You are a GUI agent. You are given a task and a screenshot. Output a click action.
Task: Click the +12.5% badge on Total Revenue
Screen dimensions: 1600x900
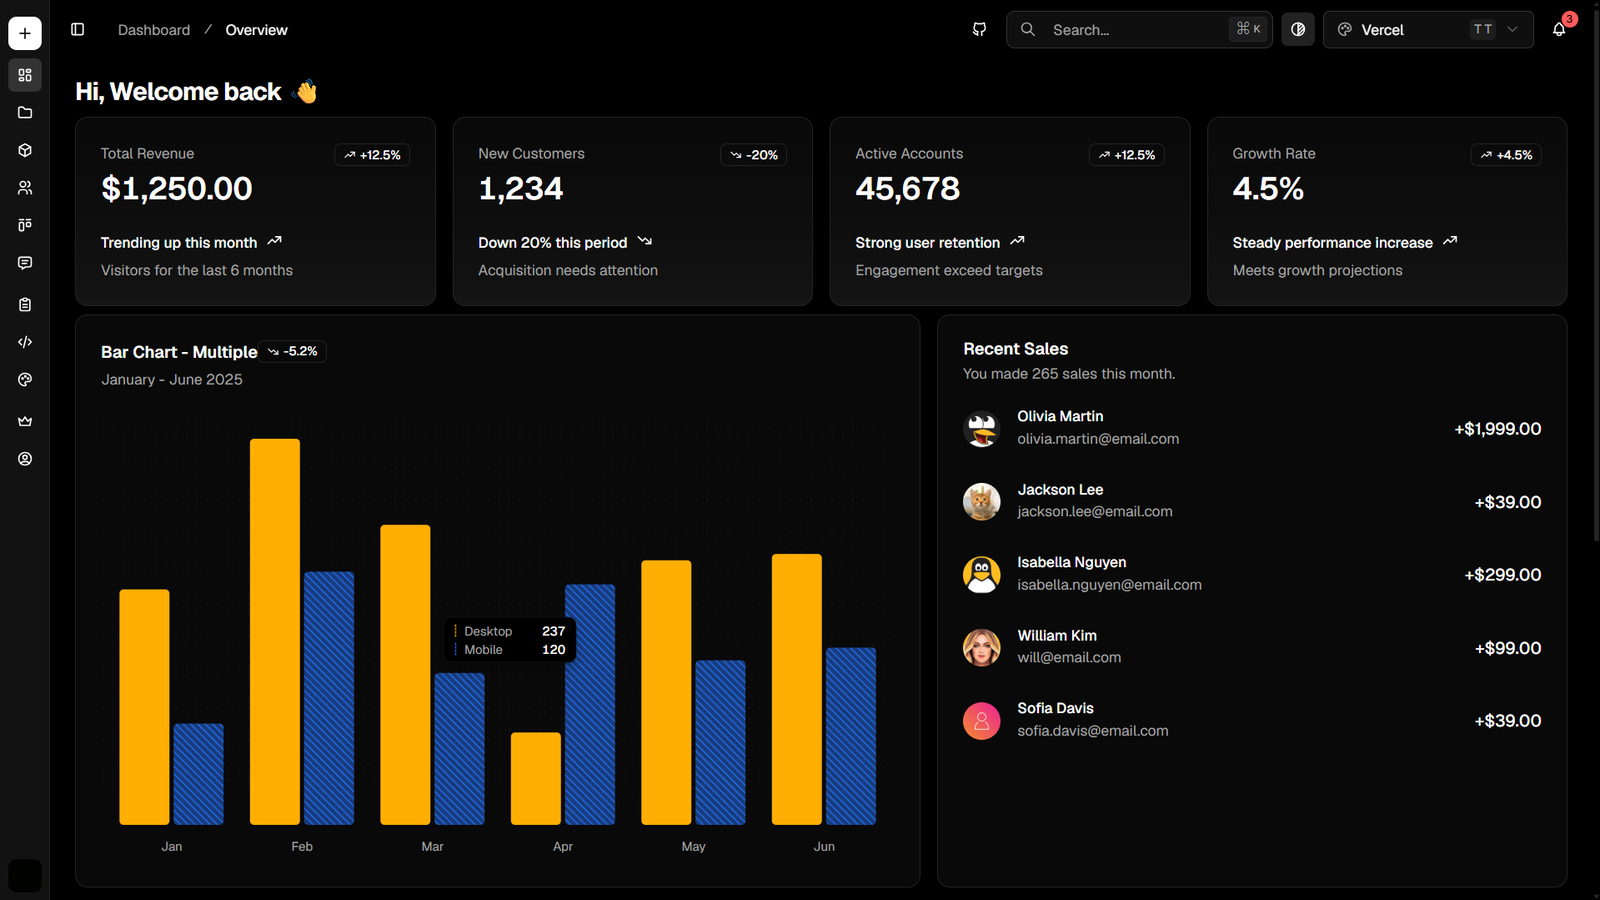(372, 155)
